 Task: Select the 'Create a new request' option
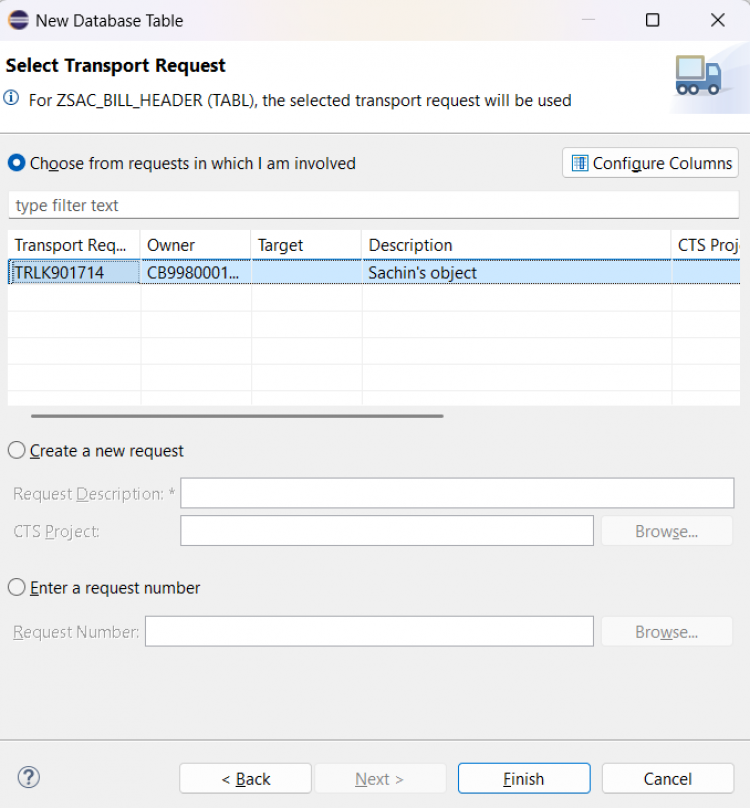[17, 451]
